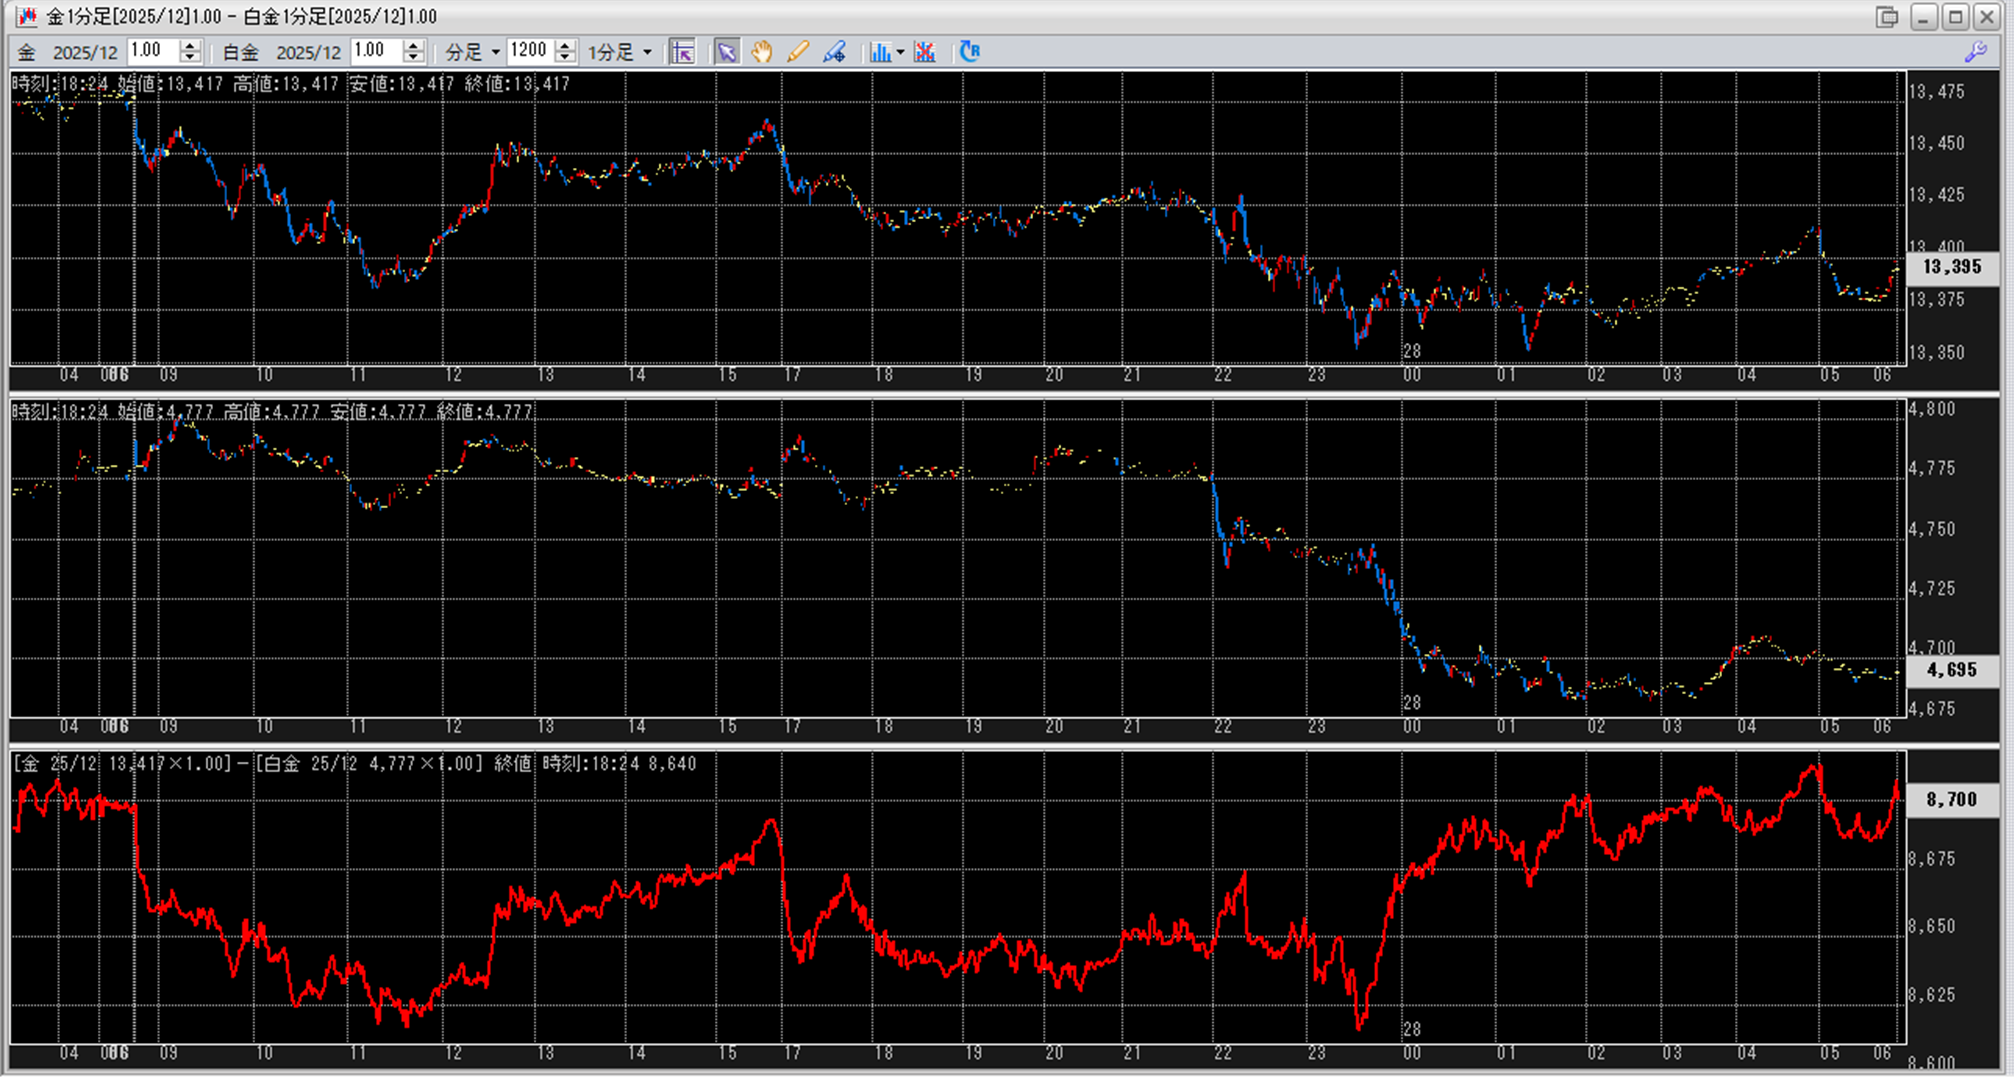Screen dimensions: 2014x1078
Task: Expand the 1分足 timeframe dropdown
Action: tap(620, 52)
